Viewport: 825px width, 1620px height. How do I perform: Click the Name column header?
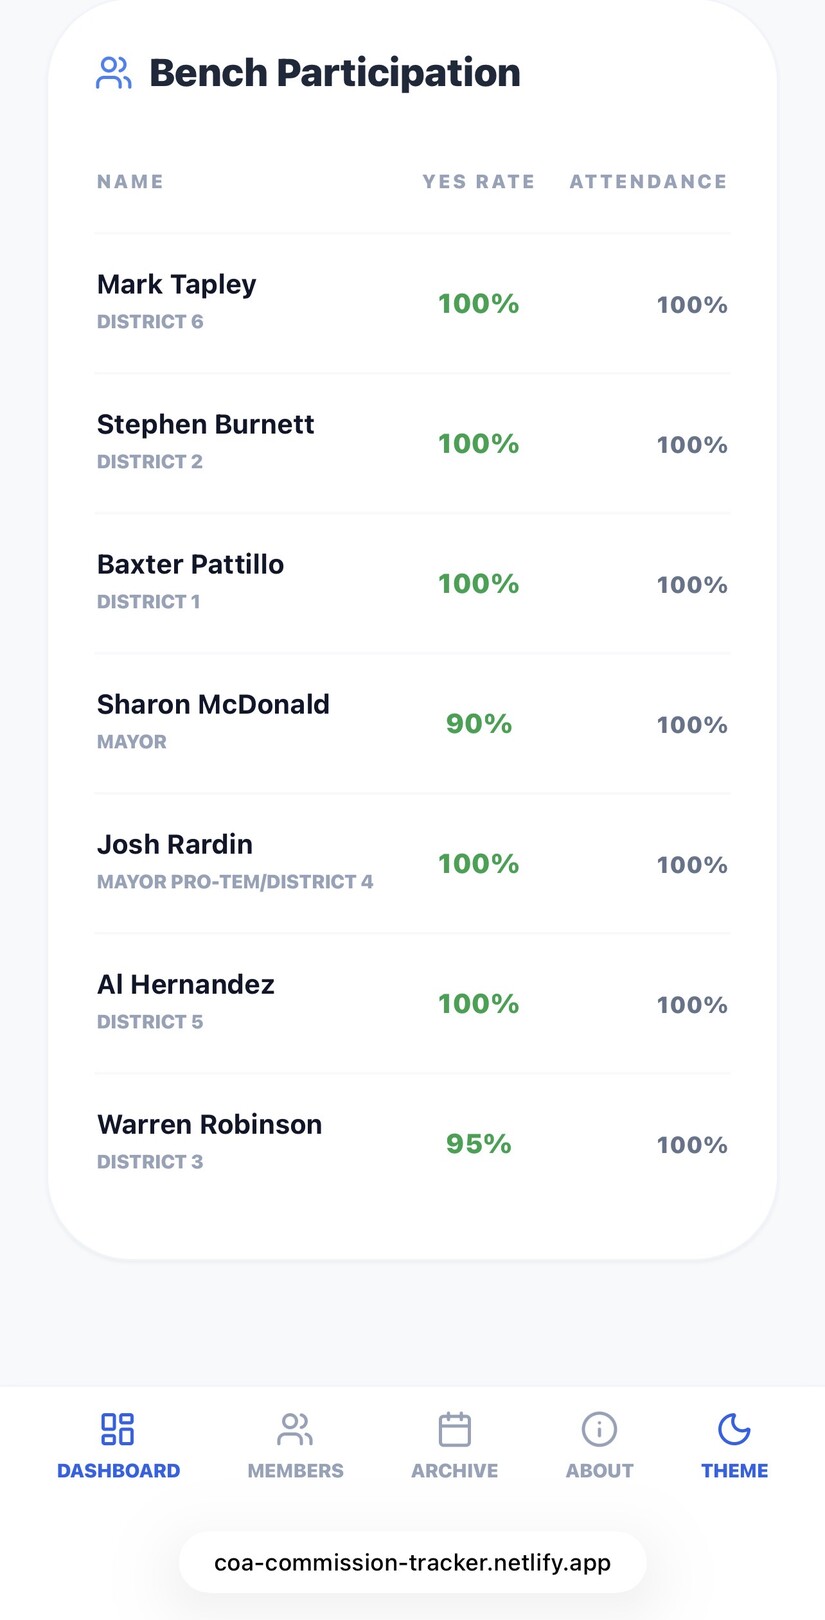tap(130, 182)
